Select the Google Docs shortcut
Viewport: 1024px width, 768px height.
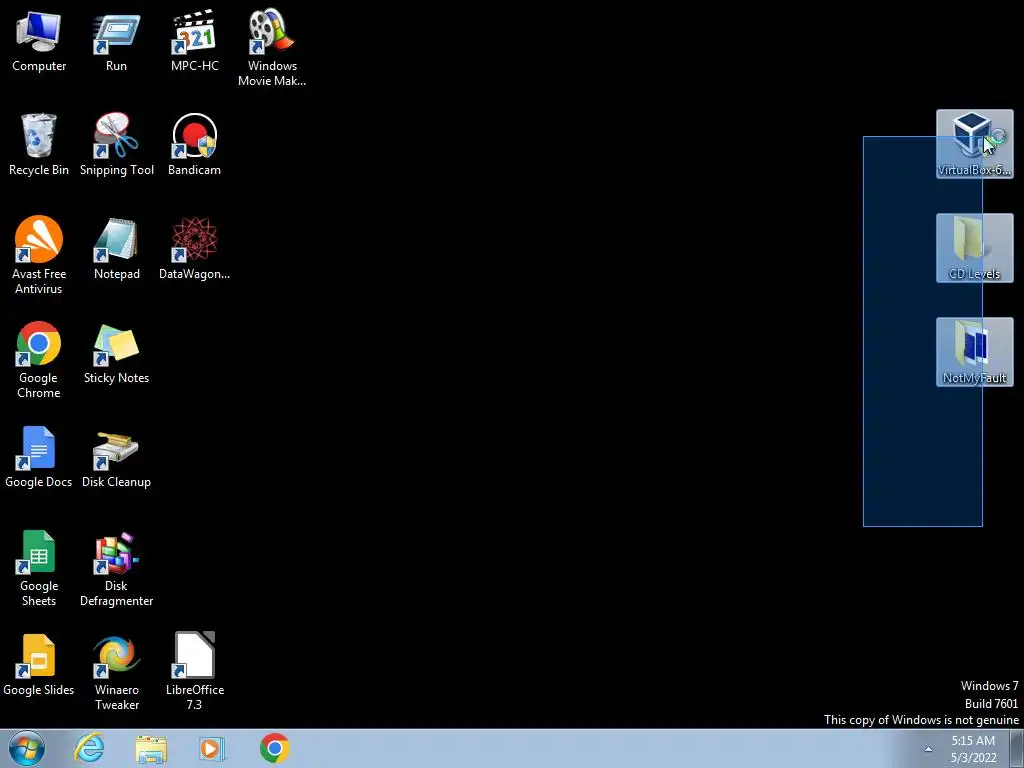point(39,457)
